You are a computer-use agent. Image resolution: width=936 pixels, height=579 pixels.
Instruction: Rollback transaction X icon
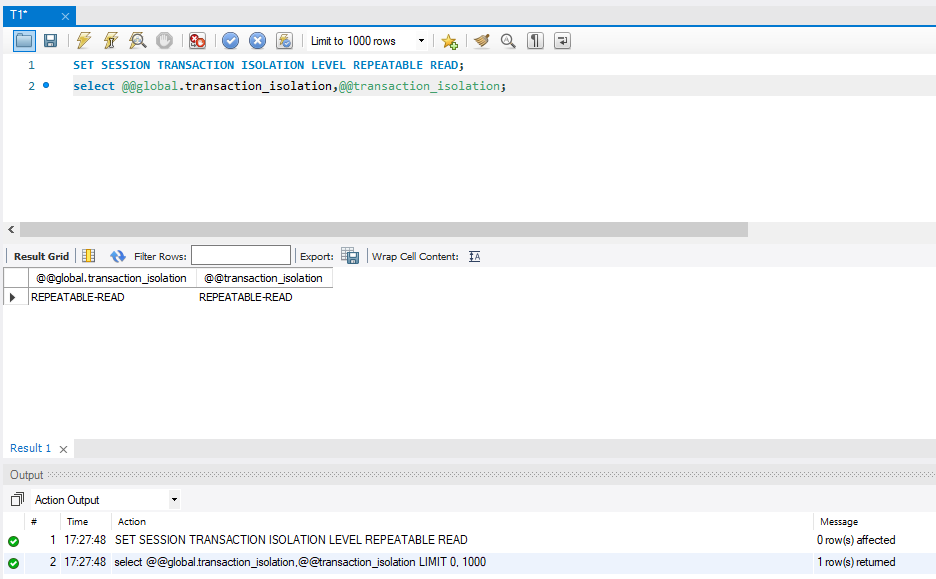(x=257, y=41)
